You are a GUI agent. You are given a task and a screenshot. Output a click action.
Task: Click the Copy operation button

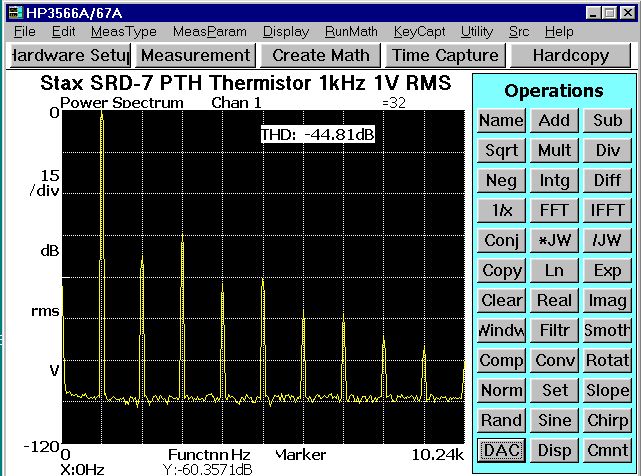pyautogui.click(x=501, y=270)
